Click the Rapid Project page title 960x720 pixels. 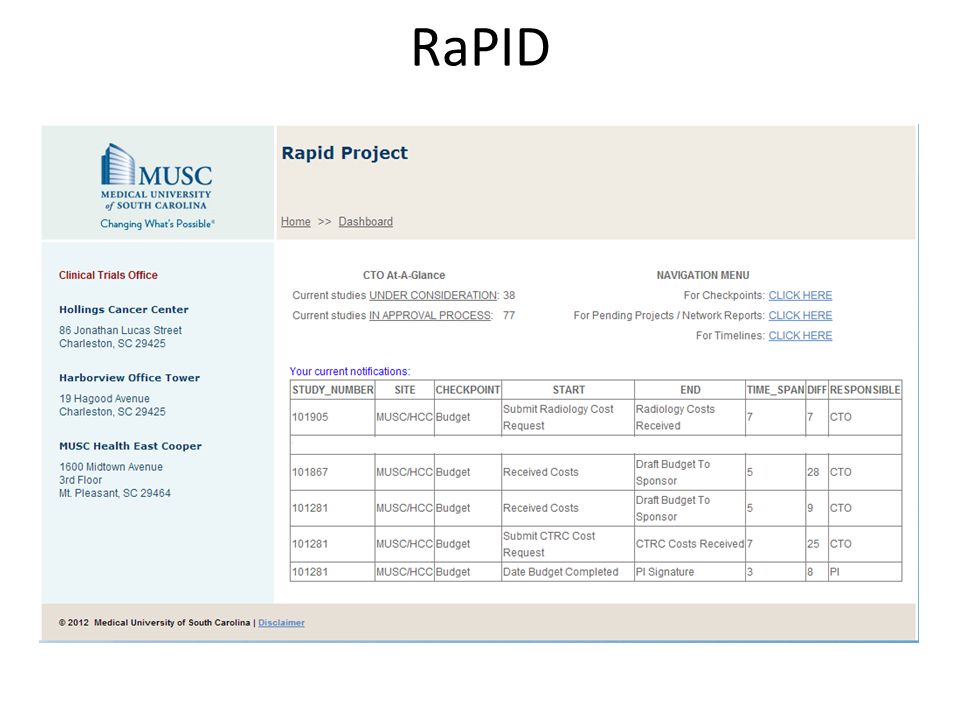345,153
